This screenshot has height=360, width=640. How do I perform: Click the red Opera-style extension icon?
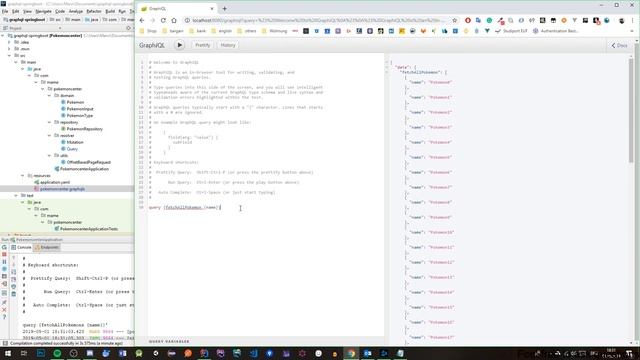[468, 20]
